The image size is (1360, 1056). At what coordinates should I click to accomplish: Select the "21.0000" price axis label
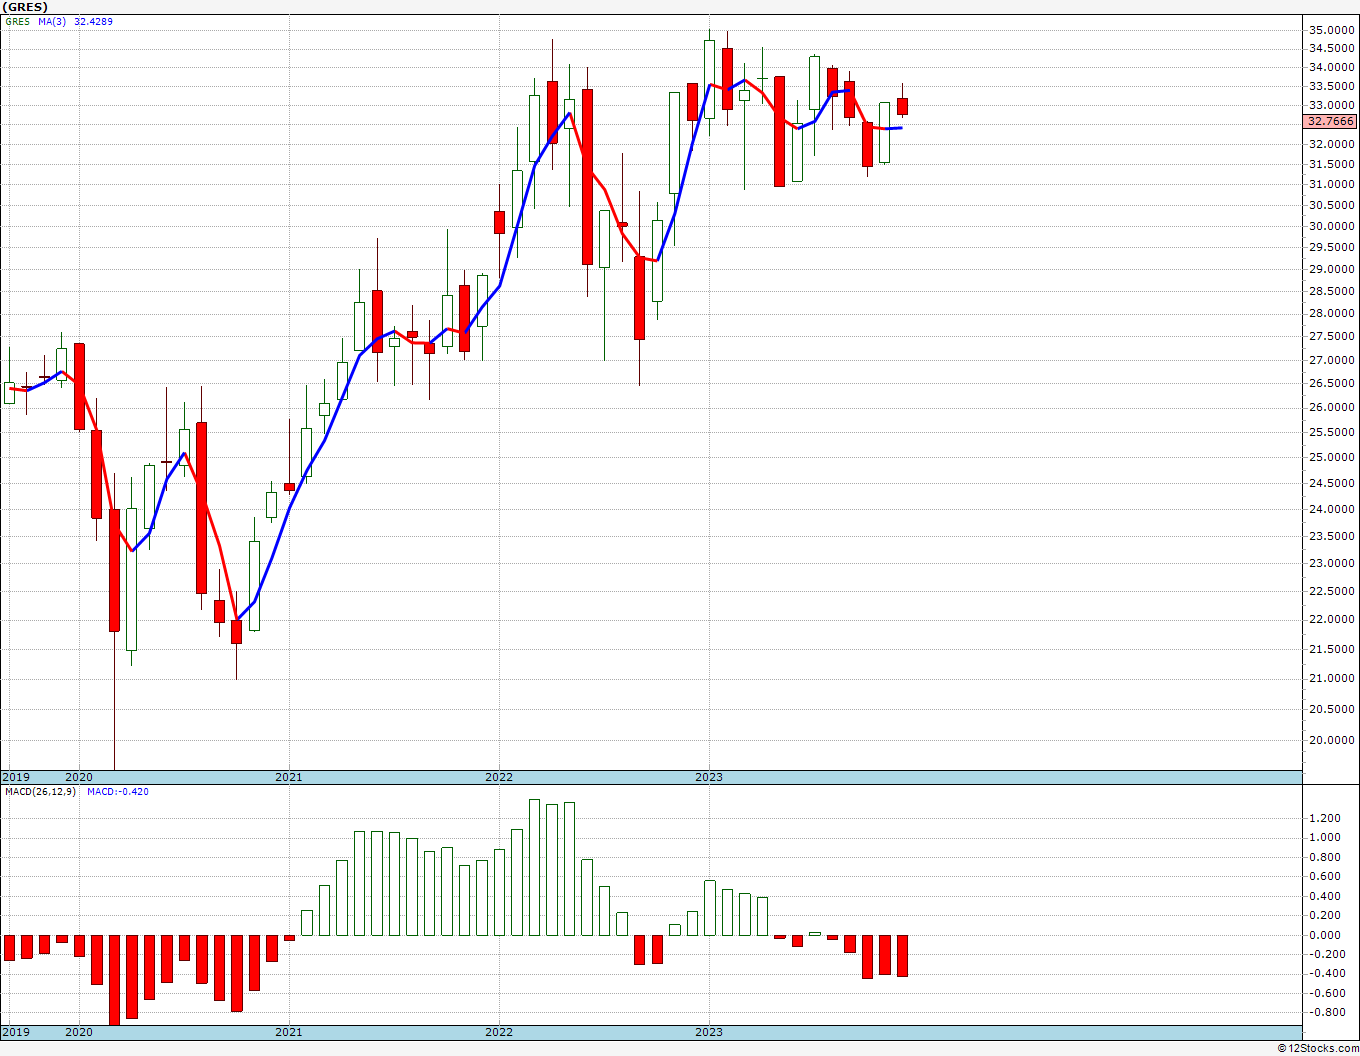(1332, 679)
